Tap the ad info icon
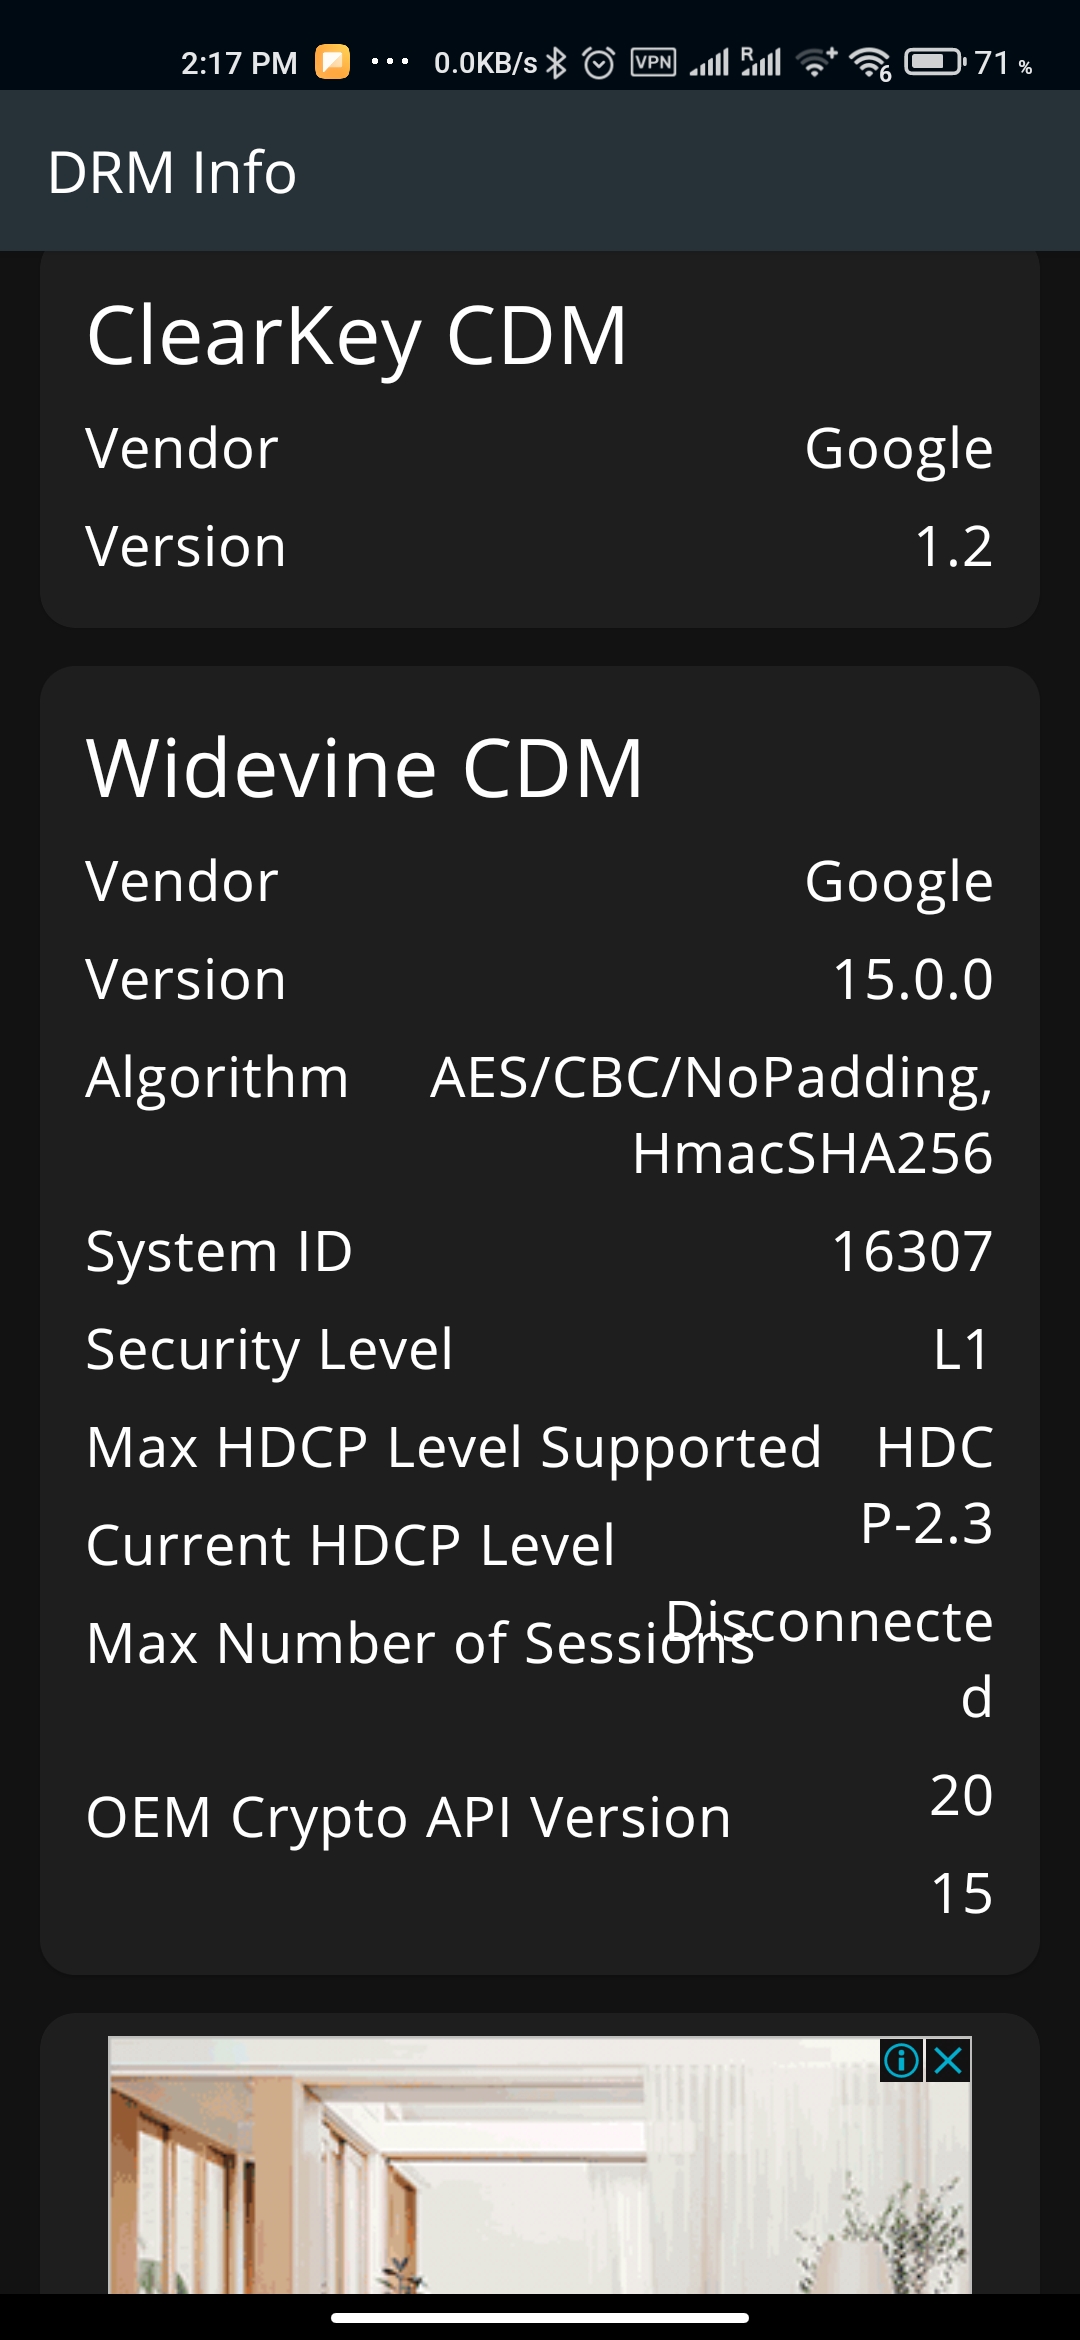This screenshot has width=1080, height=2340. 901,2060
